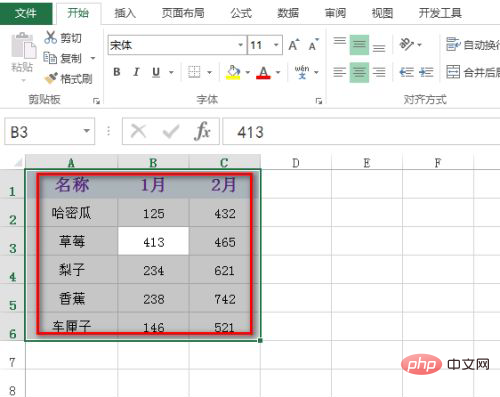Screen dimensions: 500x397
Task: Click the phonetic guide wén icon
Action: [302, 72]
